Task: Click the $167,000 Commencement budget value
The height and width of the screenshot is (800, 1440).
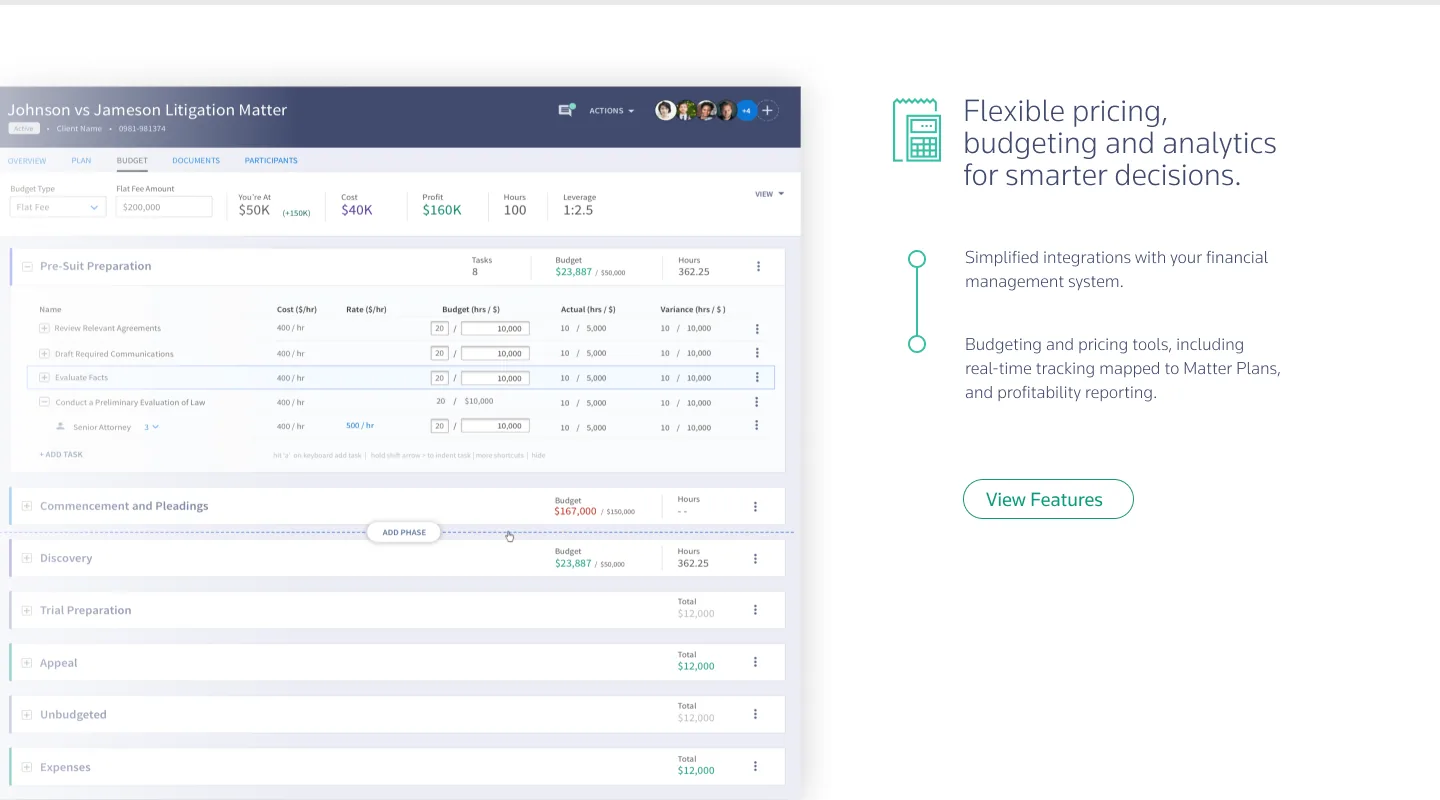Action: coord(575,512)
